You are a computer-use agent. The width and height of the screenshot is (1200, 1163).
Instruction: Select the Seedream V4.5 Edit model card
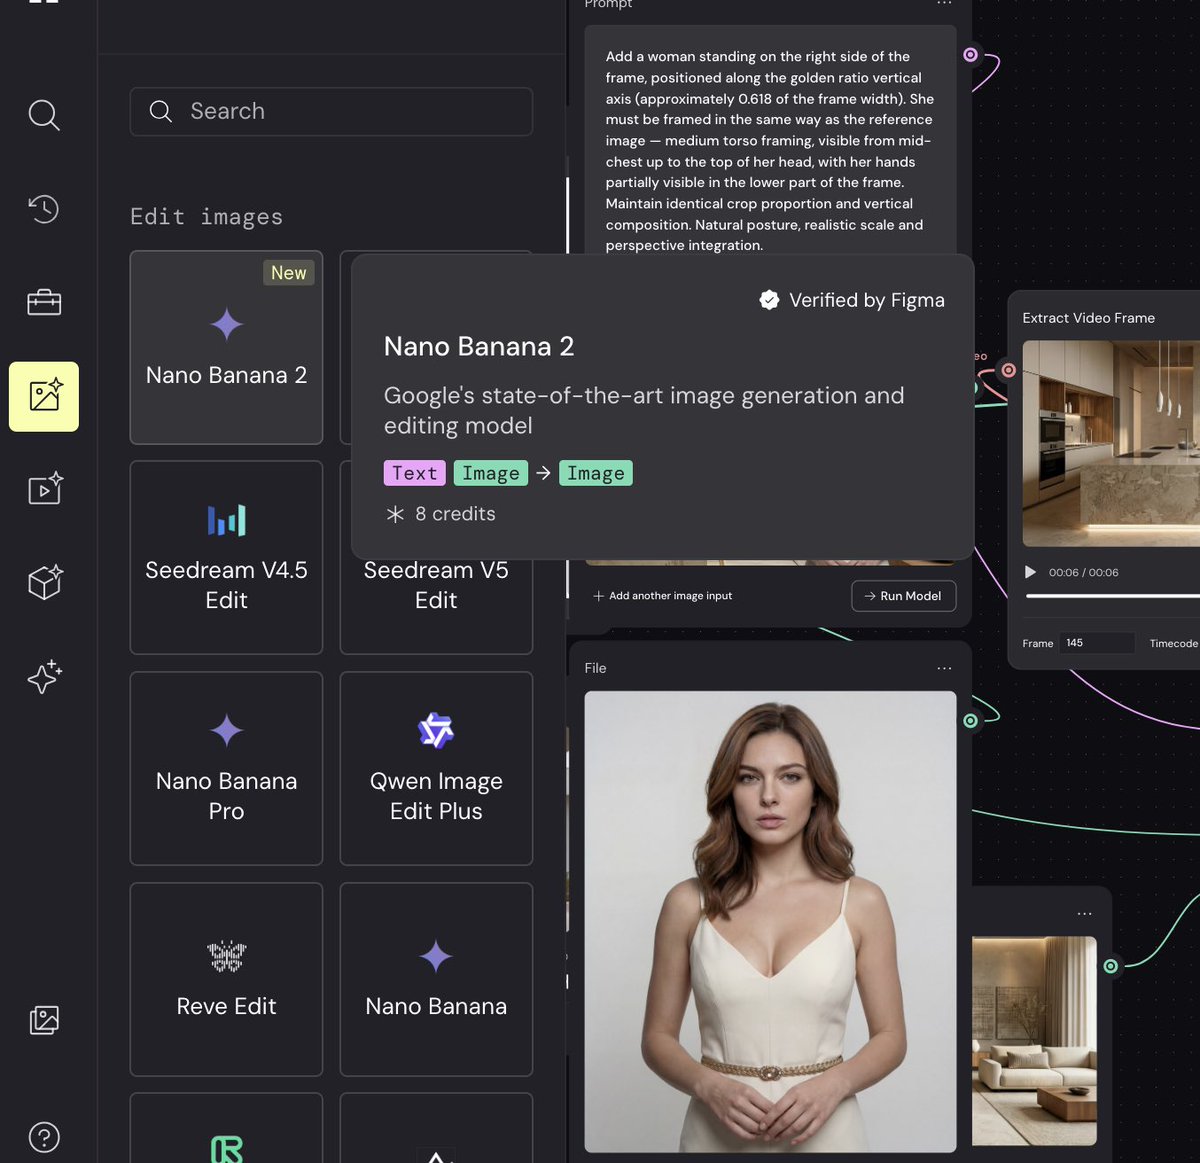point(226,557)
